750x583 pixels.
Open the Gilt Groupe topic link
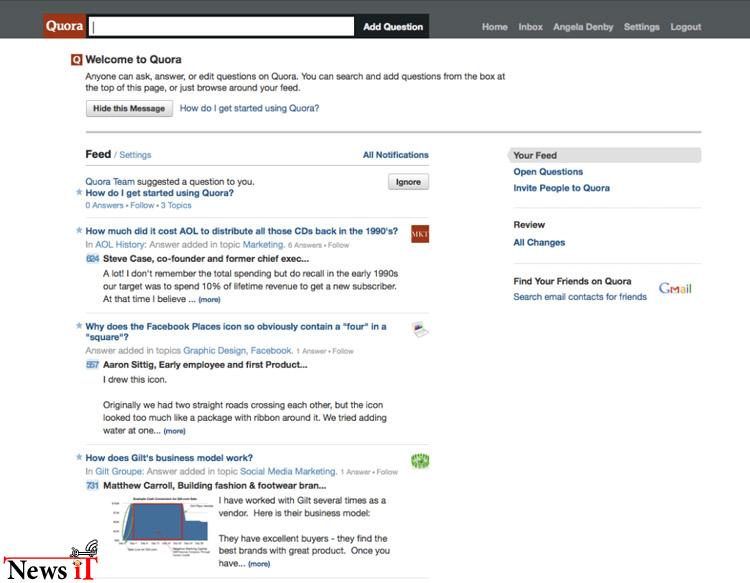tap(119, 471)
